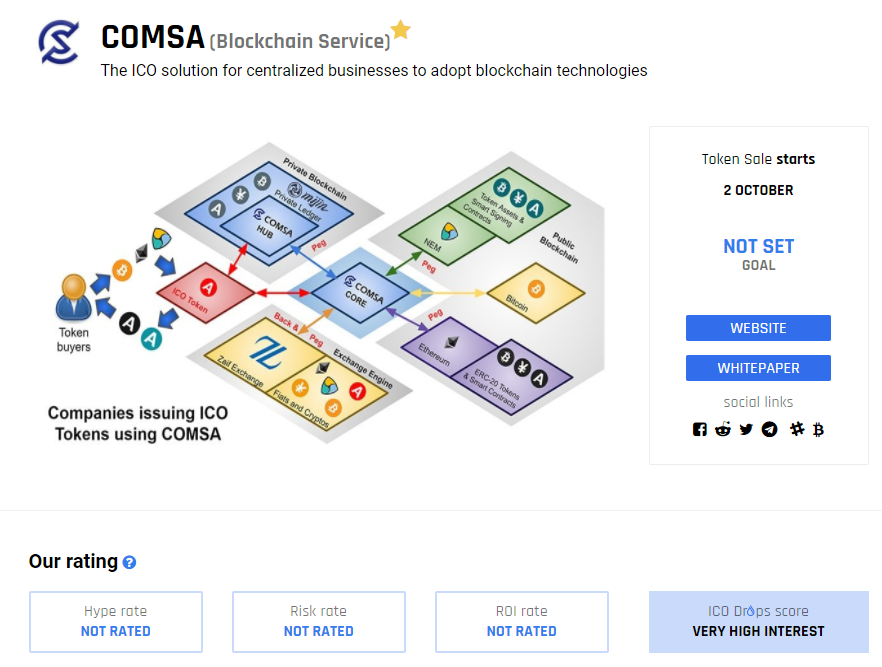
Task: Select the Hype rate card
Action: pyautogui.click(x=115, y=621)
